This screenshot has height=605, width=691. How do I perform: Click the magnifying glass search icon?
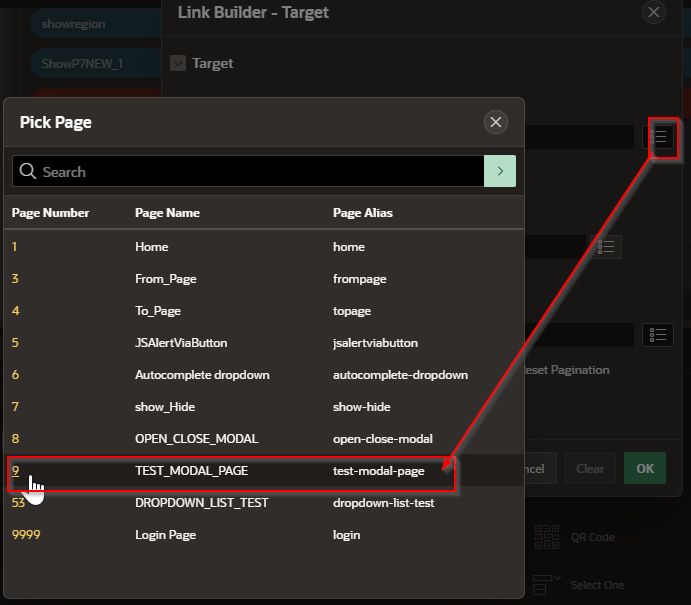point(27,171)
